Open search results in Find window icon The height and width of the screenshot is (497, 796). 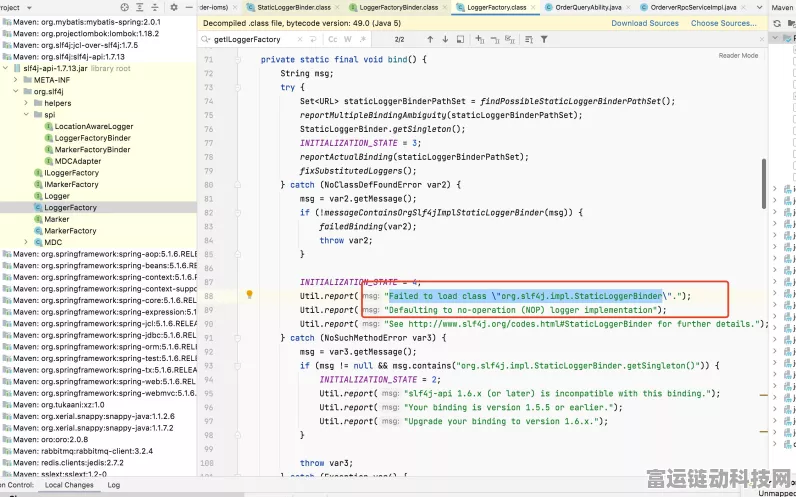[x=528, y=40]
